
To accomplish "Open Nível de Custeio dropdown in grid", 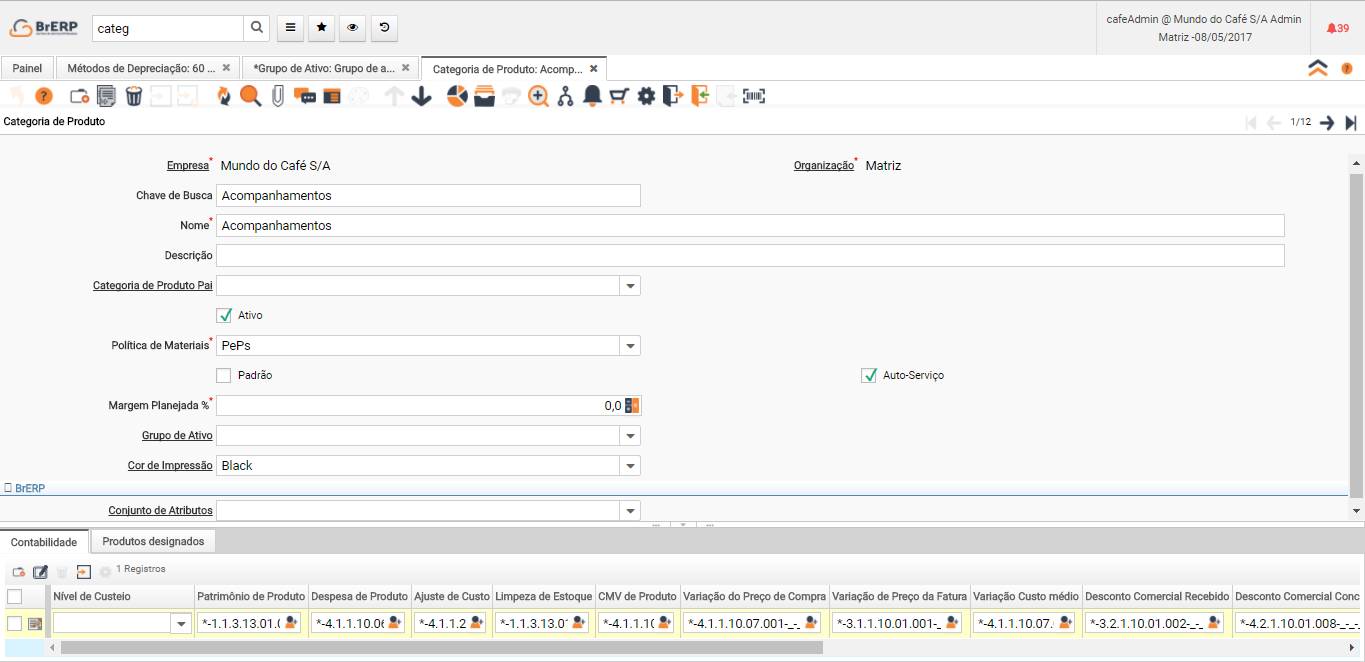I will (181, 624).
